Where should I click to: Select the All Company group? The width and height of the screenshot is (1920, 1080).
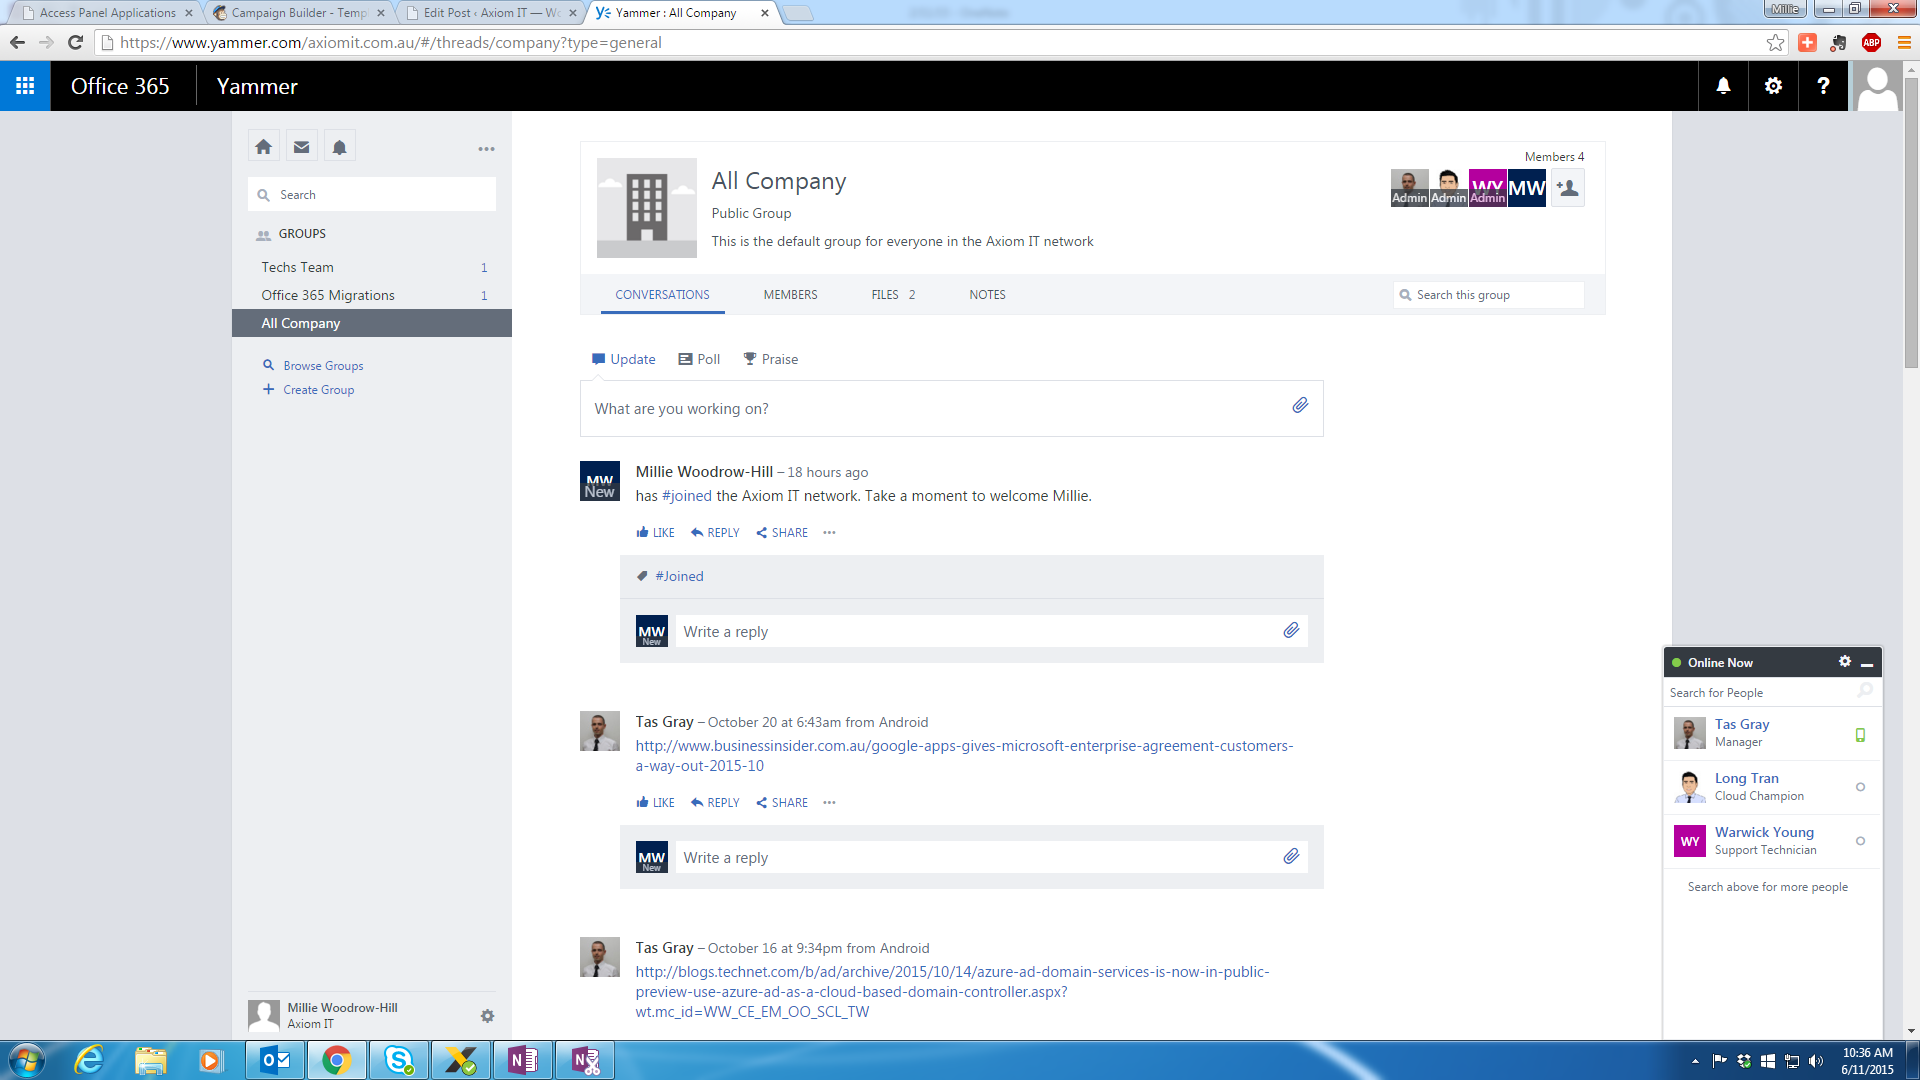[372, 323]
